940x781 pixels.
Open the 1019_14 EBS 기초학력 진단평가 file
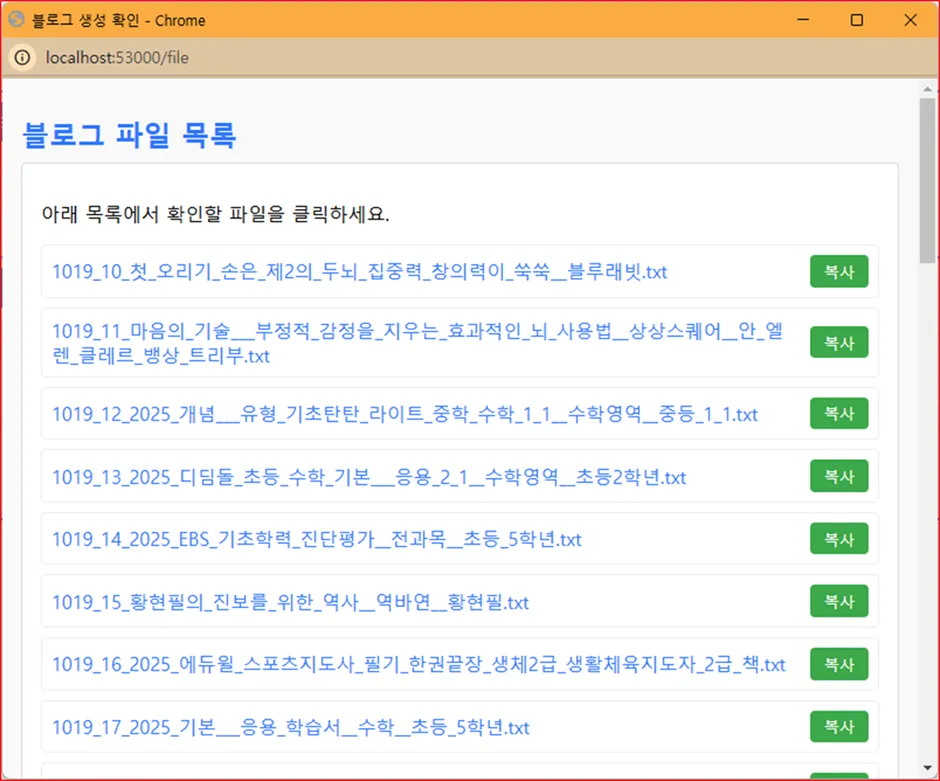(x=317, y=540)
